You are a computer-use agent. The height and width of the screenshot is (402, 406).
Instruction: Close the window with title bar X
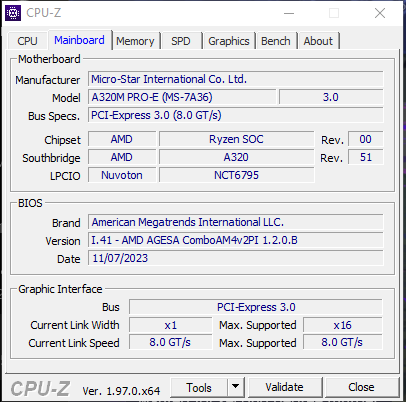(x=380, y=13)
